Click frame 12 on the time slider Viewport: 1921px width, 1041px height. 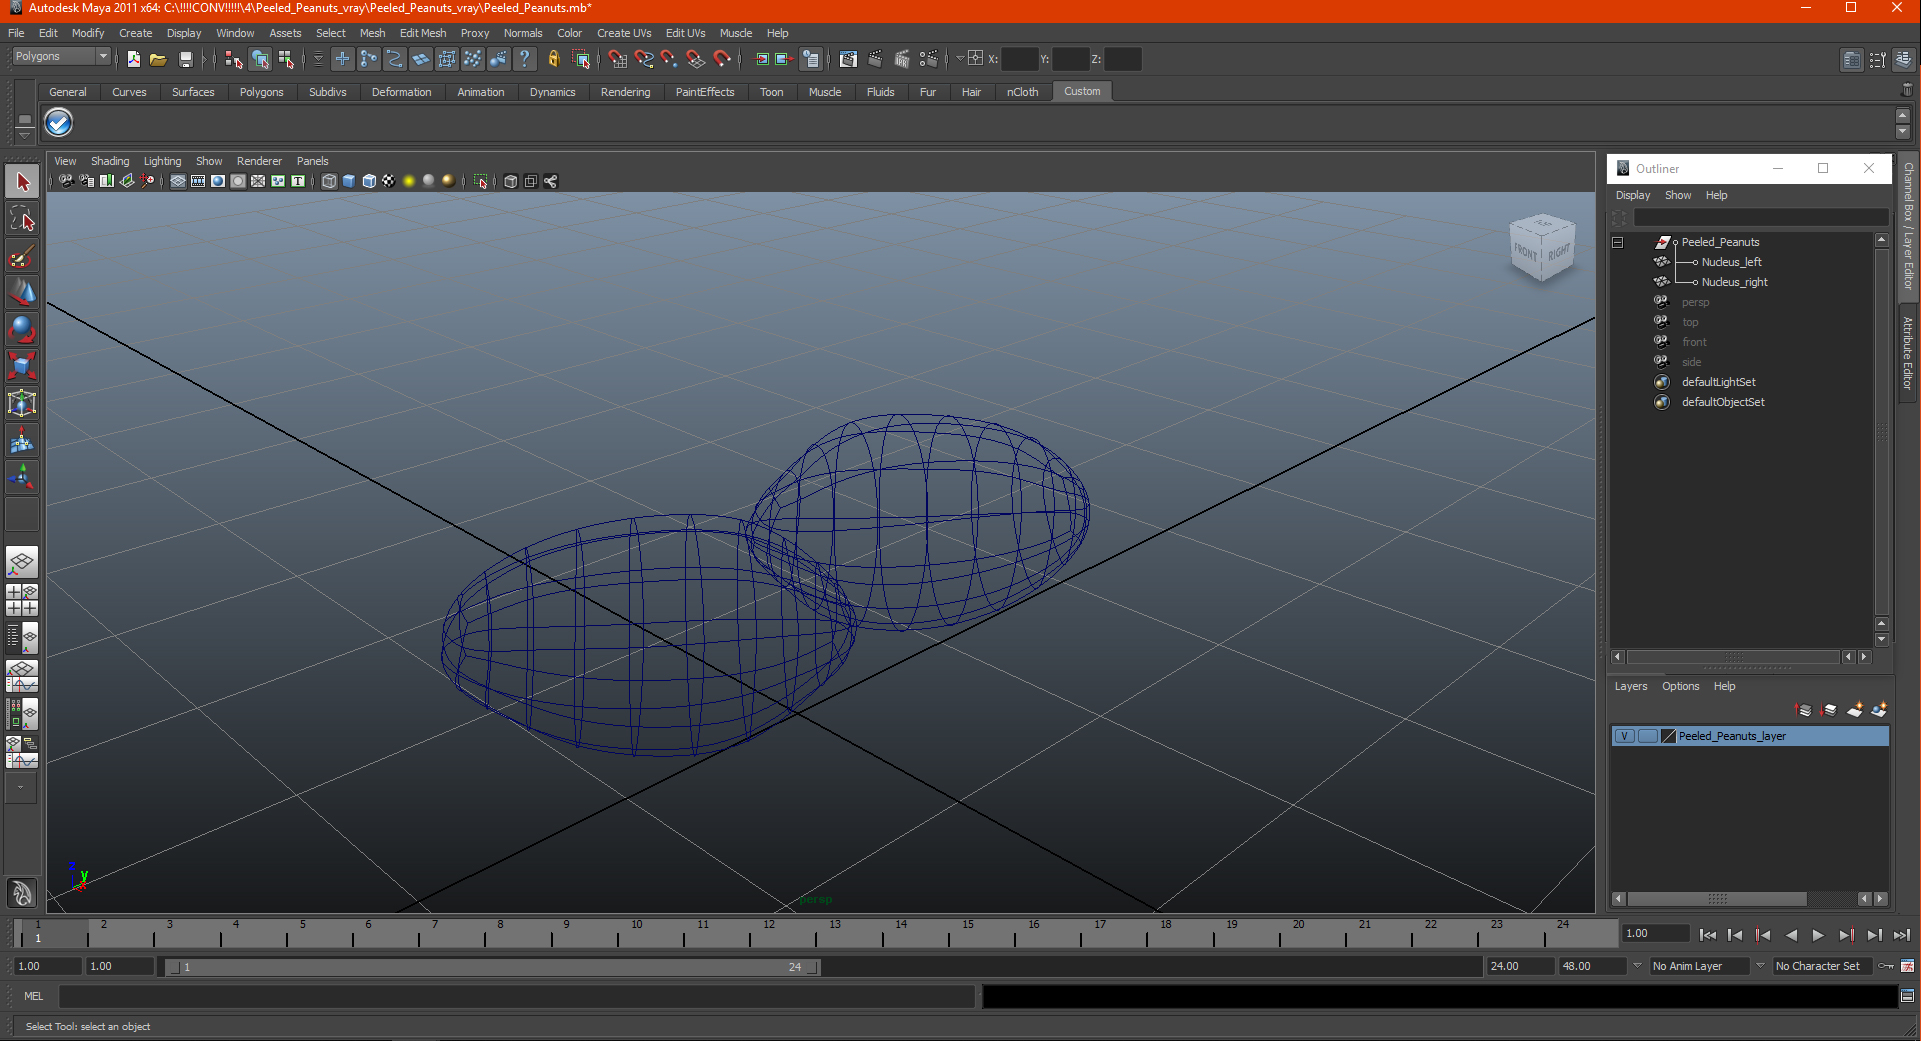pos(768,934)
